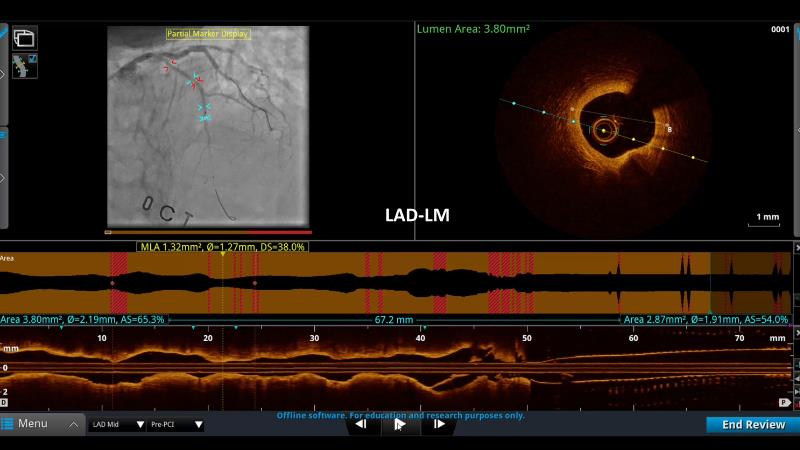The width and height of the screenshot is (800, 450).
Task: Click the central catheter marker in OCT cross-section
Action: pos(603,129)
